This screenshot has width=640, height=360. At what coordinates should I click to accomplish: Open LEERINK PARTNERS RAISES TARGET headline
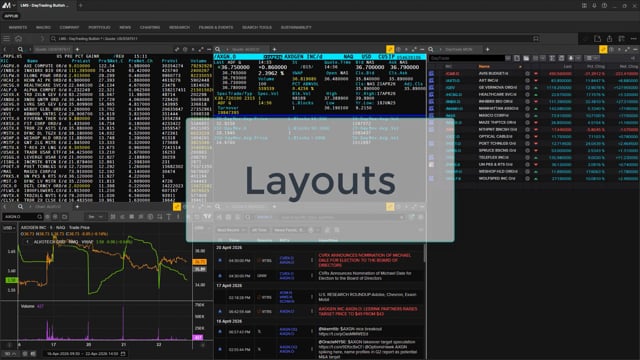368,311
